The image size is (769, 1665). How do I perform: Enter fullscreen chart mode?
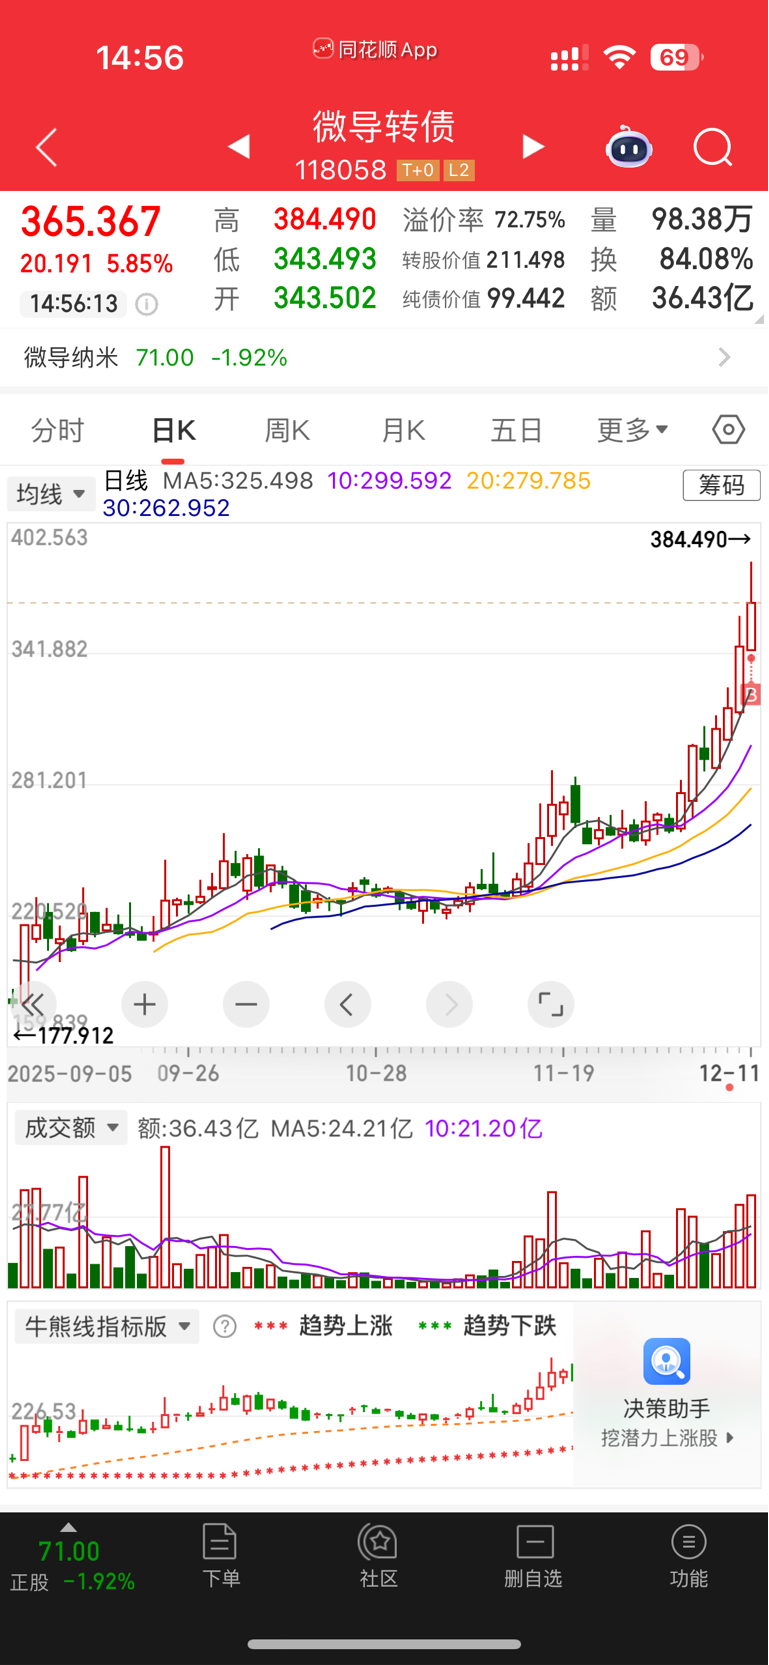(x=551, y=1004)
